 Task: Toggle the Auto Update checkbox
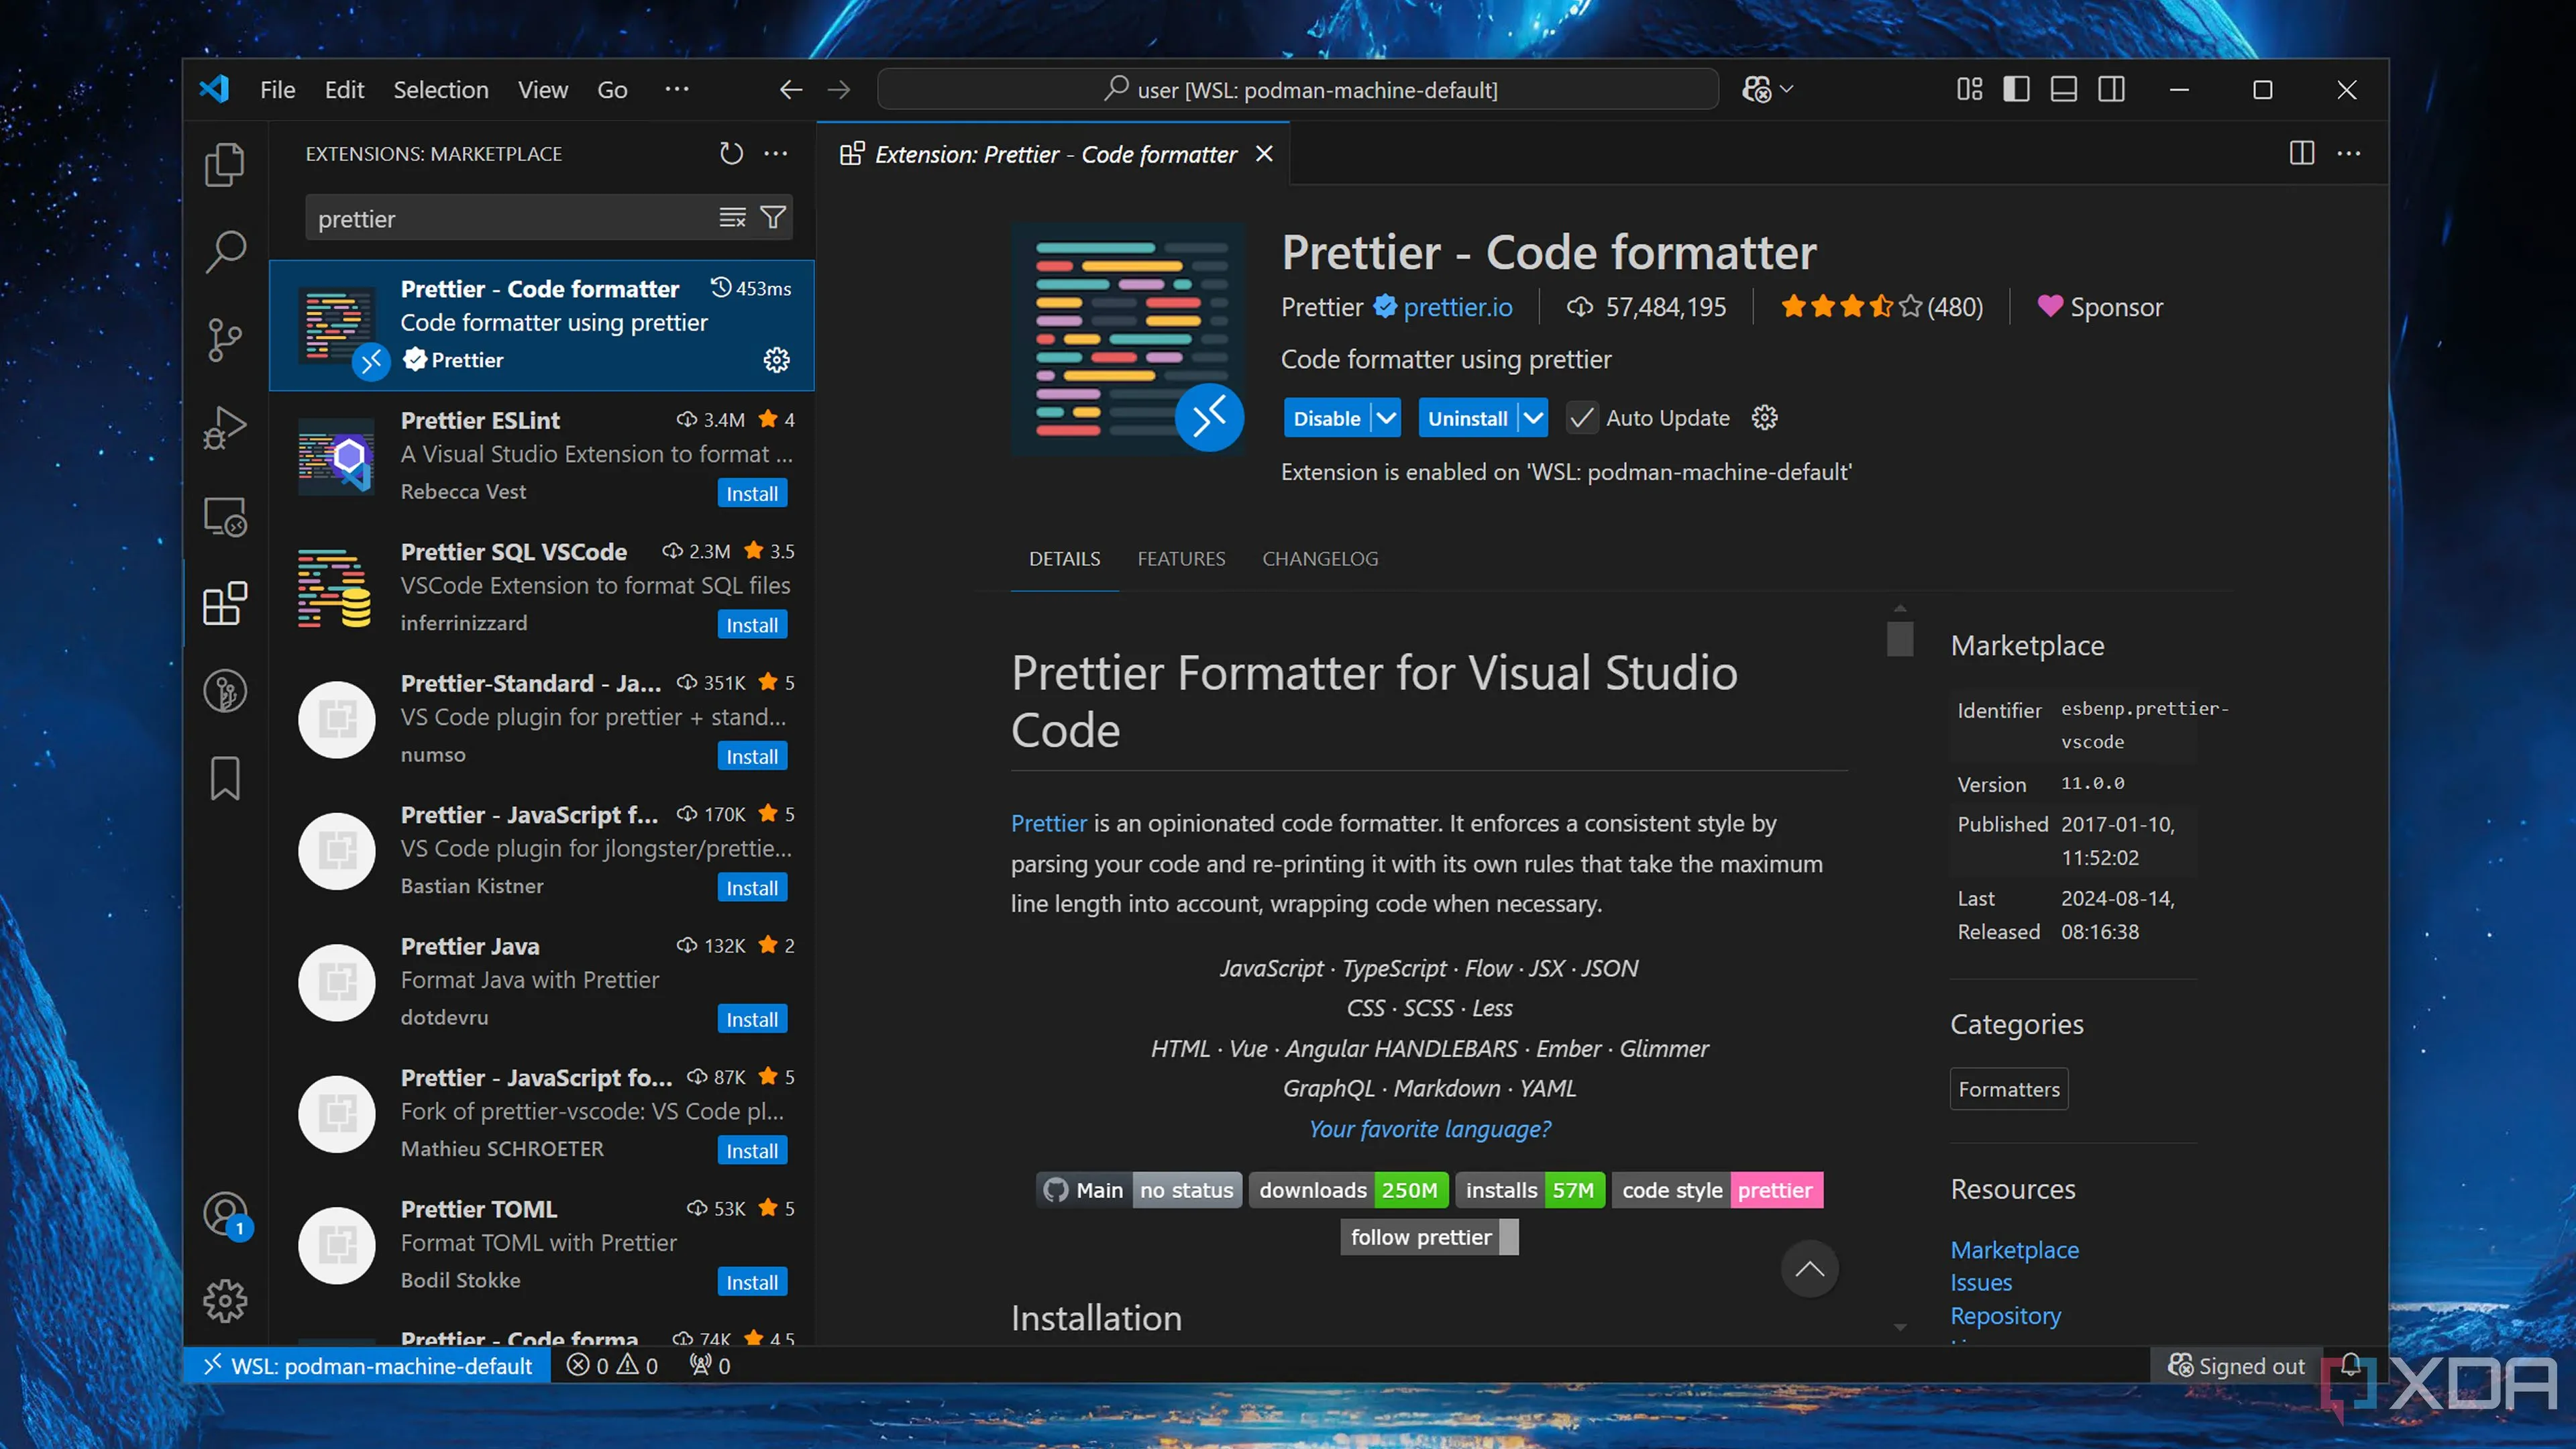(x=1581, y=418)
